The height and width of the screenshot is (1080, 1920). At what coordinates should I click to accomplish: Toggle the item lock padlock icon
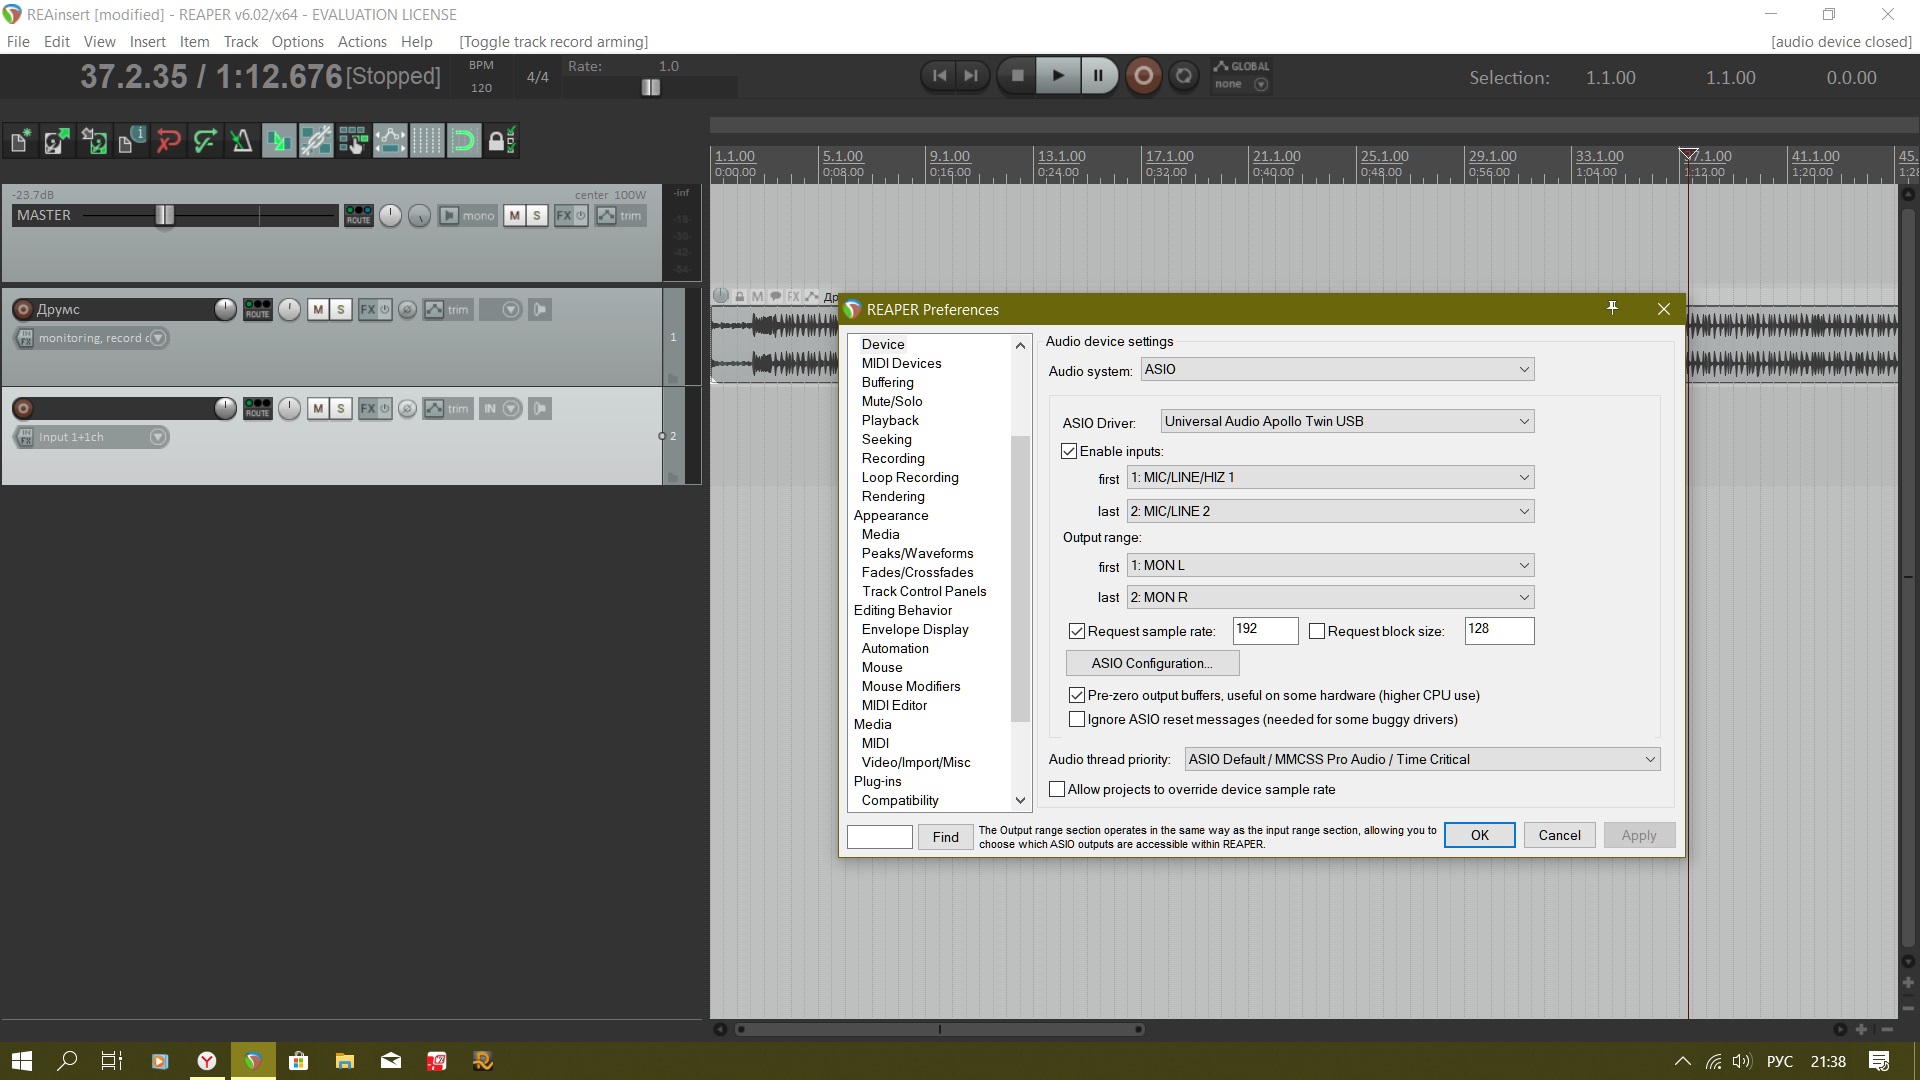500,141
